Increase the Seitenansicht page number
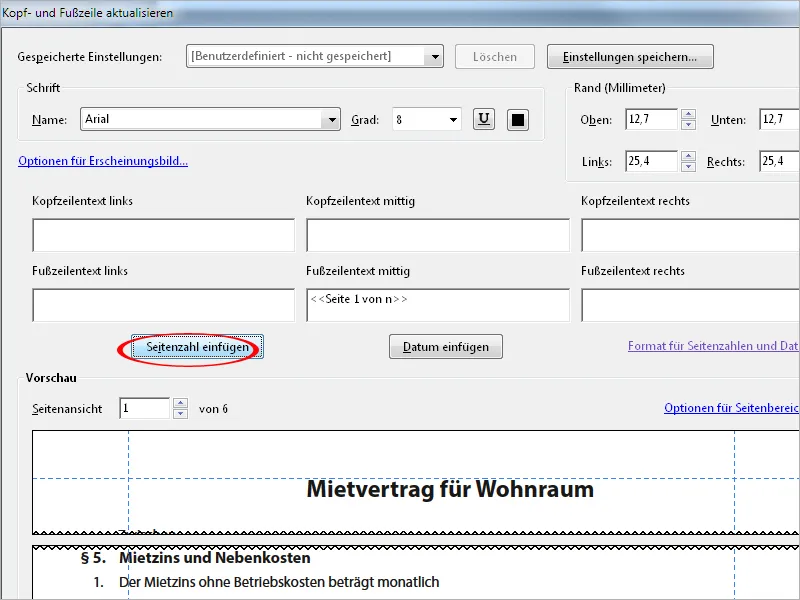 point(180,403)
